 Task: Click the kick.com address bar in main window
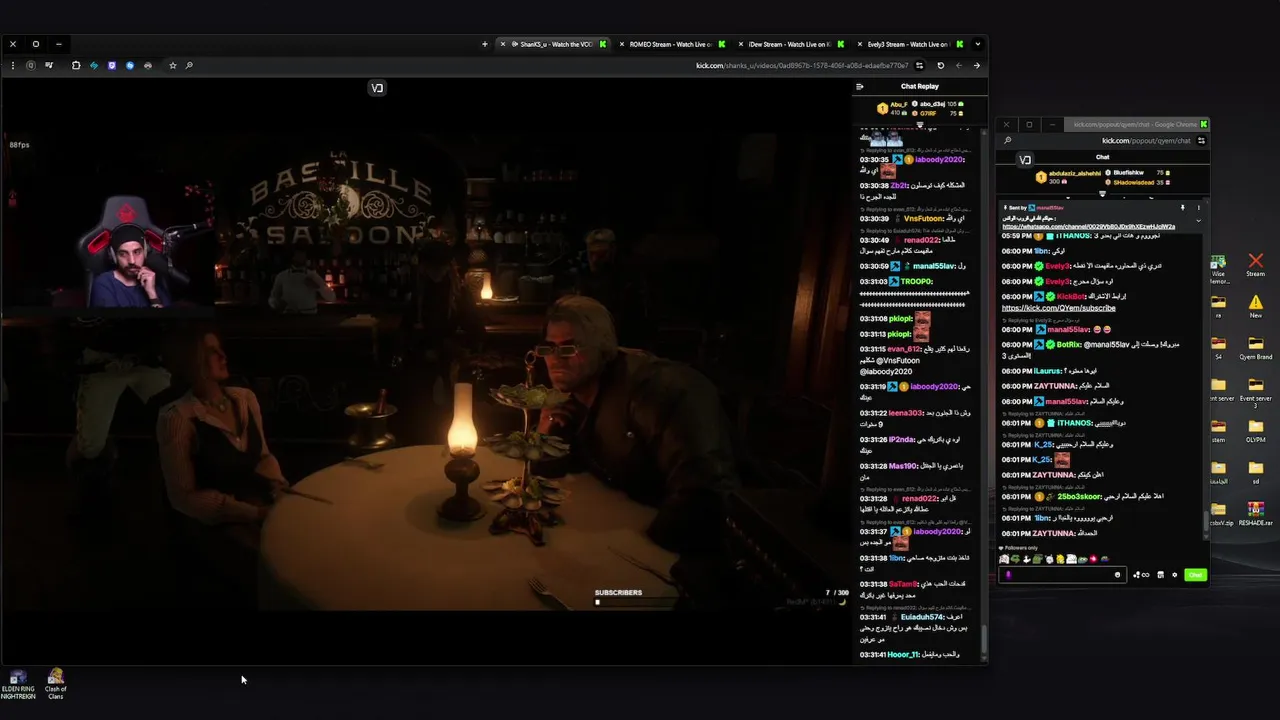tap(802, 65)
